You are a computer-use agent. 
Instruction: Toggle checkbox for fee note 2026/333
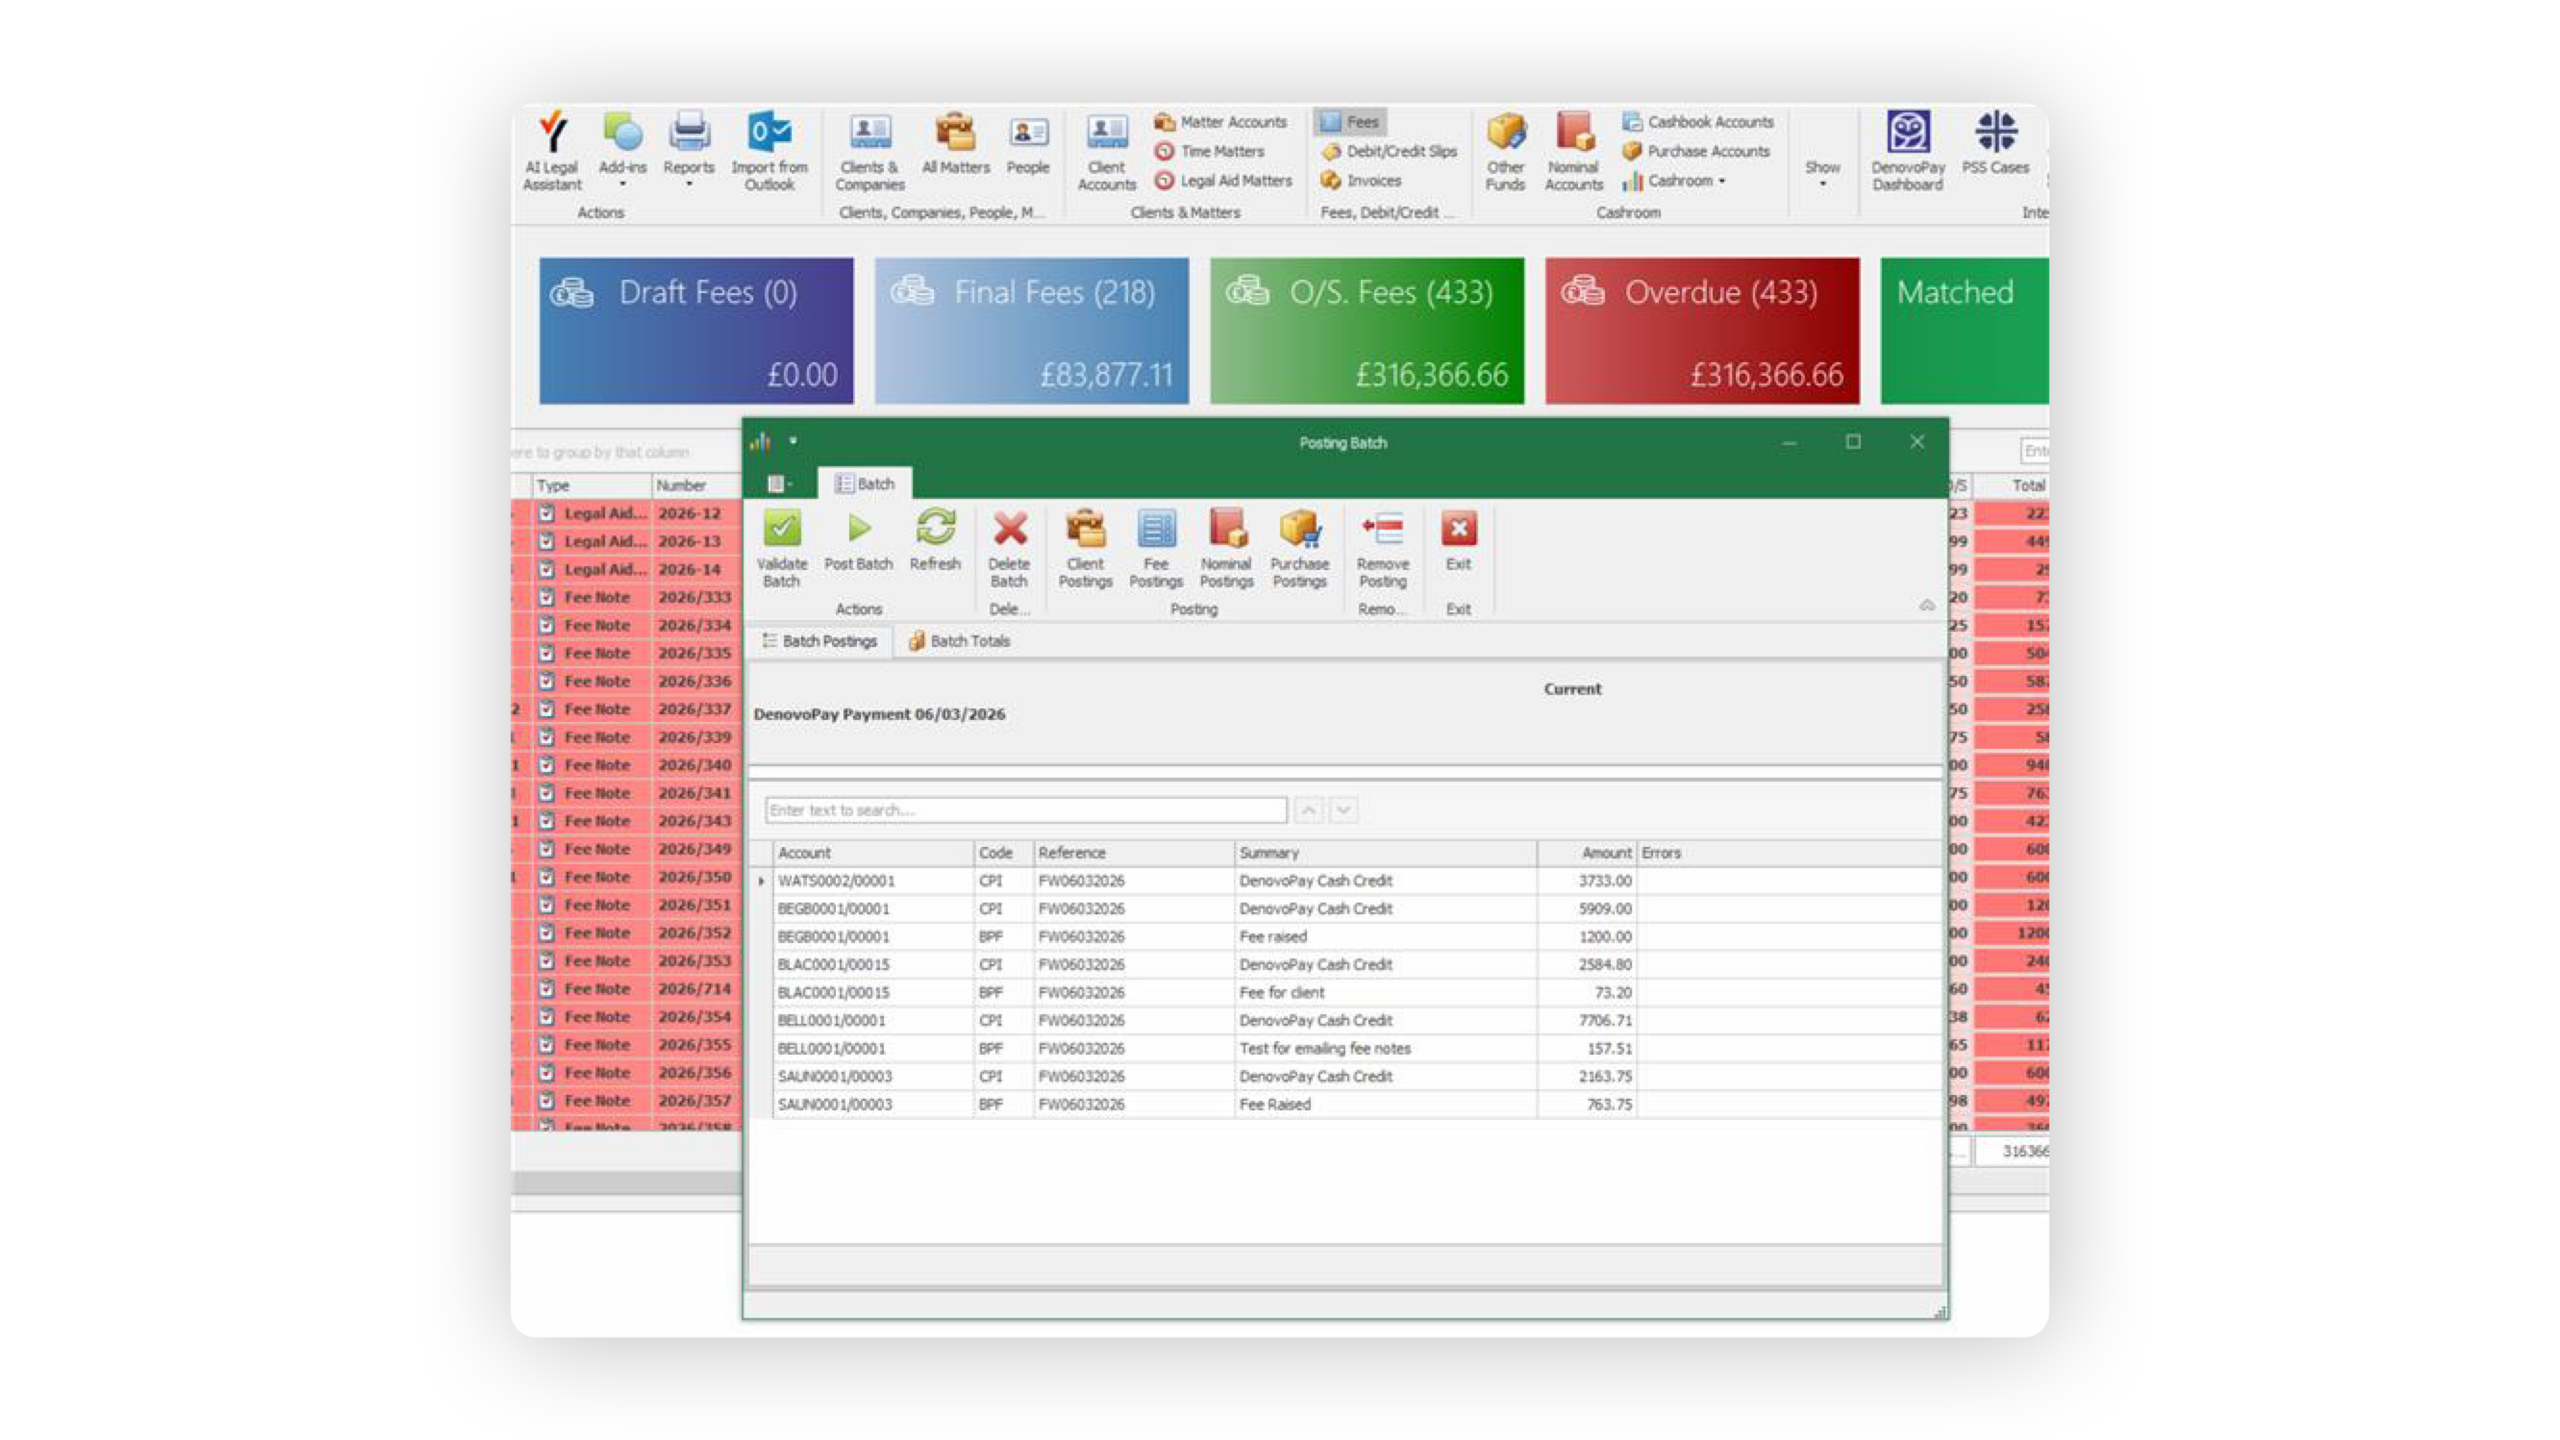(x=547, y=597)
